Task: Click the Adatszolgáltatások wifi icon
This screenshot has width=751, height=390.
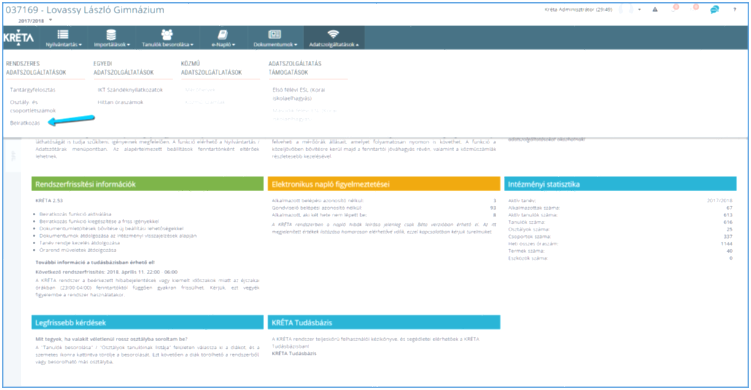Action: click(x=333, y=34)
